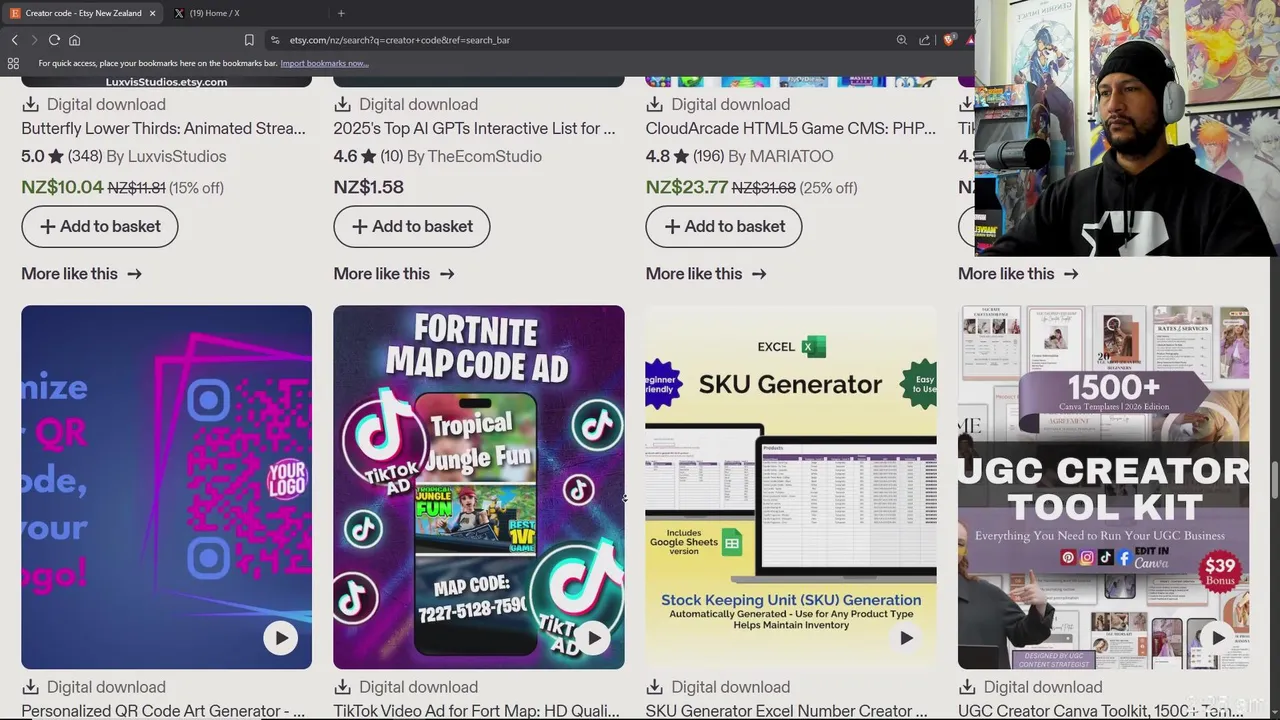Click the NZ$1.58 price

tap(368, 187)
